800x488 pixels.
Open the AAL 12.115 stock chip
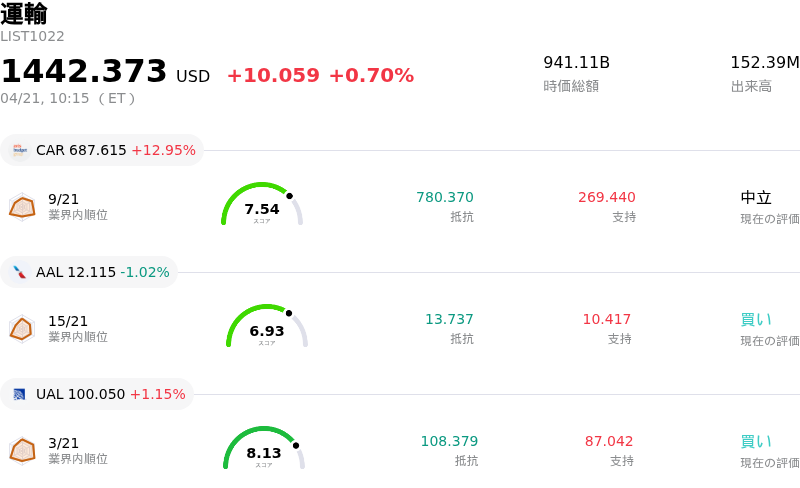(x=90, y=272)
